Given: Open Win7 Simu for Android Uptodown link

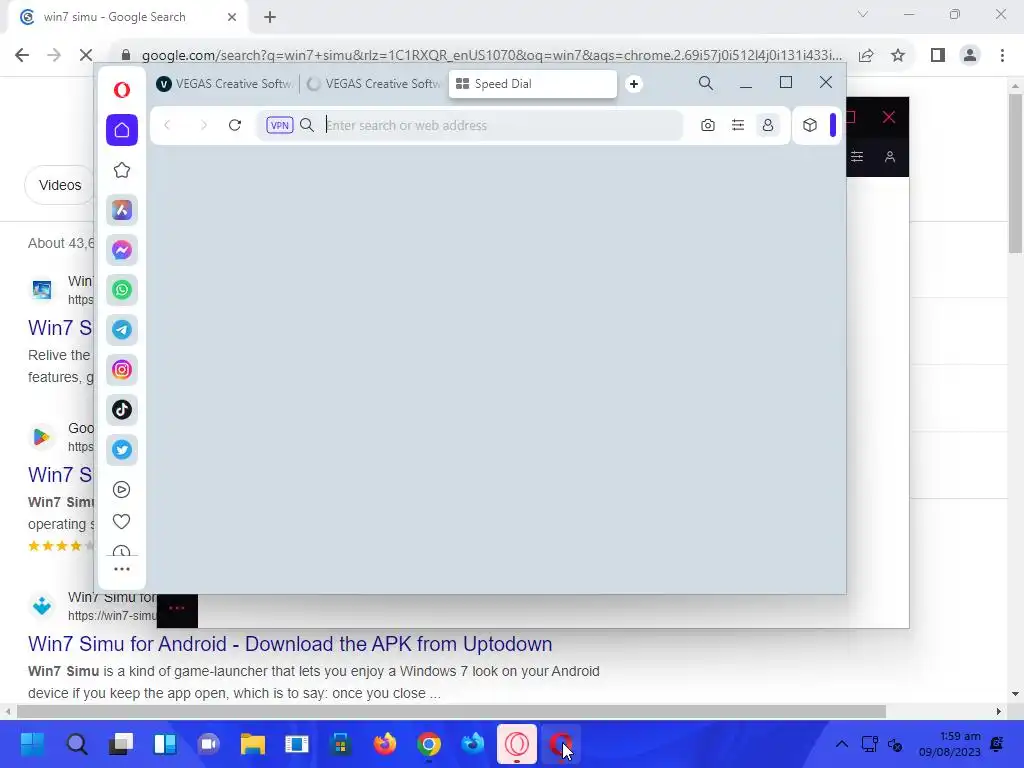Looking at the screenshot, I should point(290,644).
